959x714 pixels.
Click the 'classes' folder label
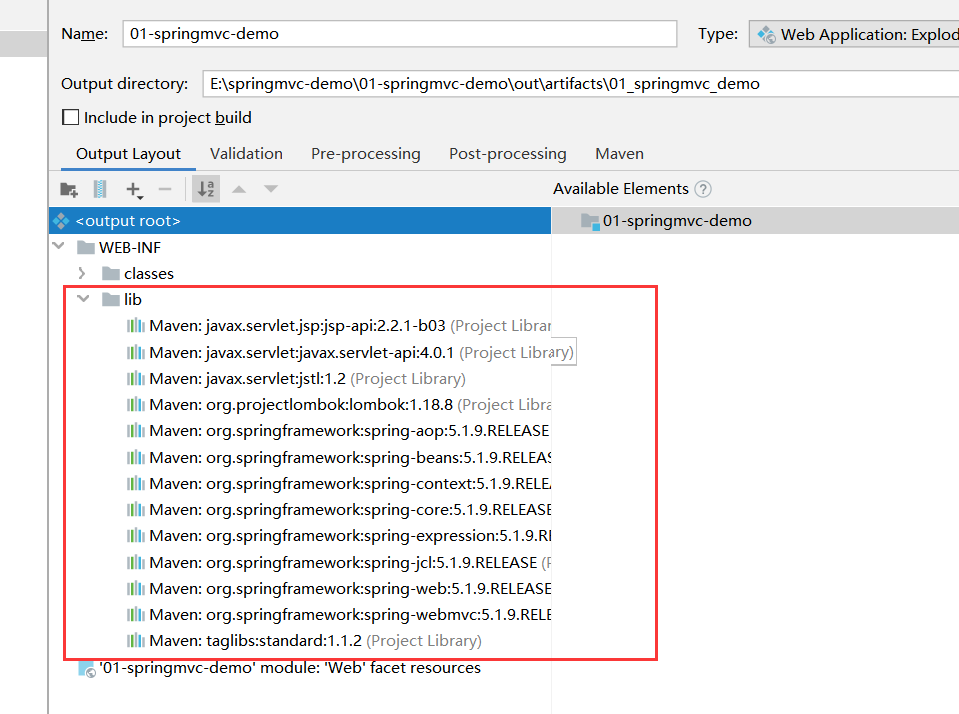149,273
